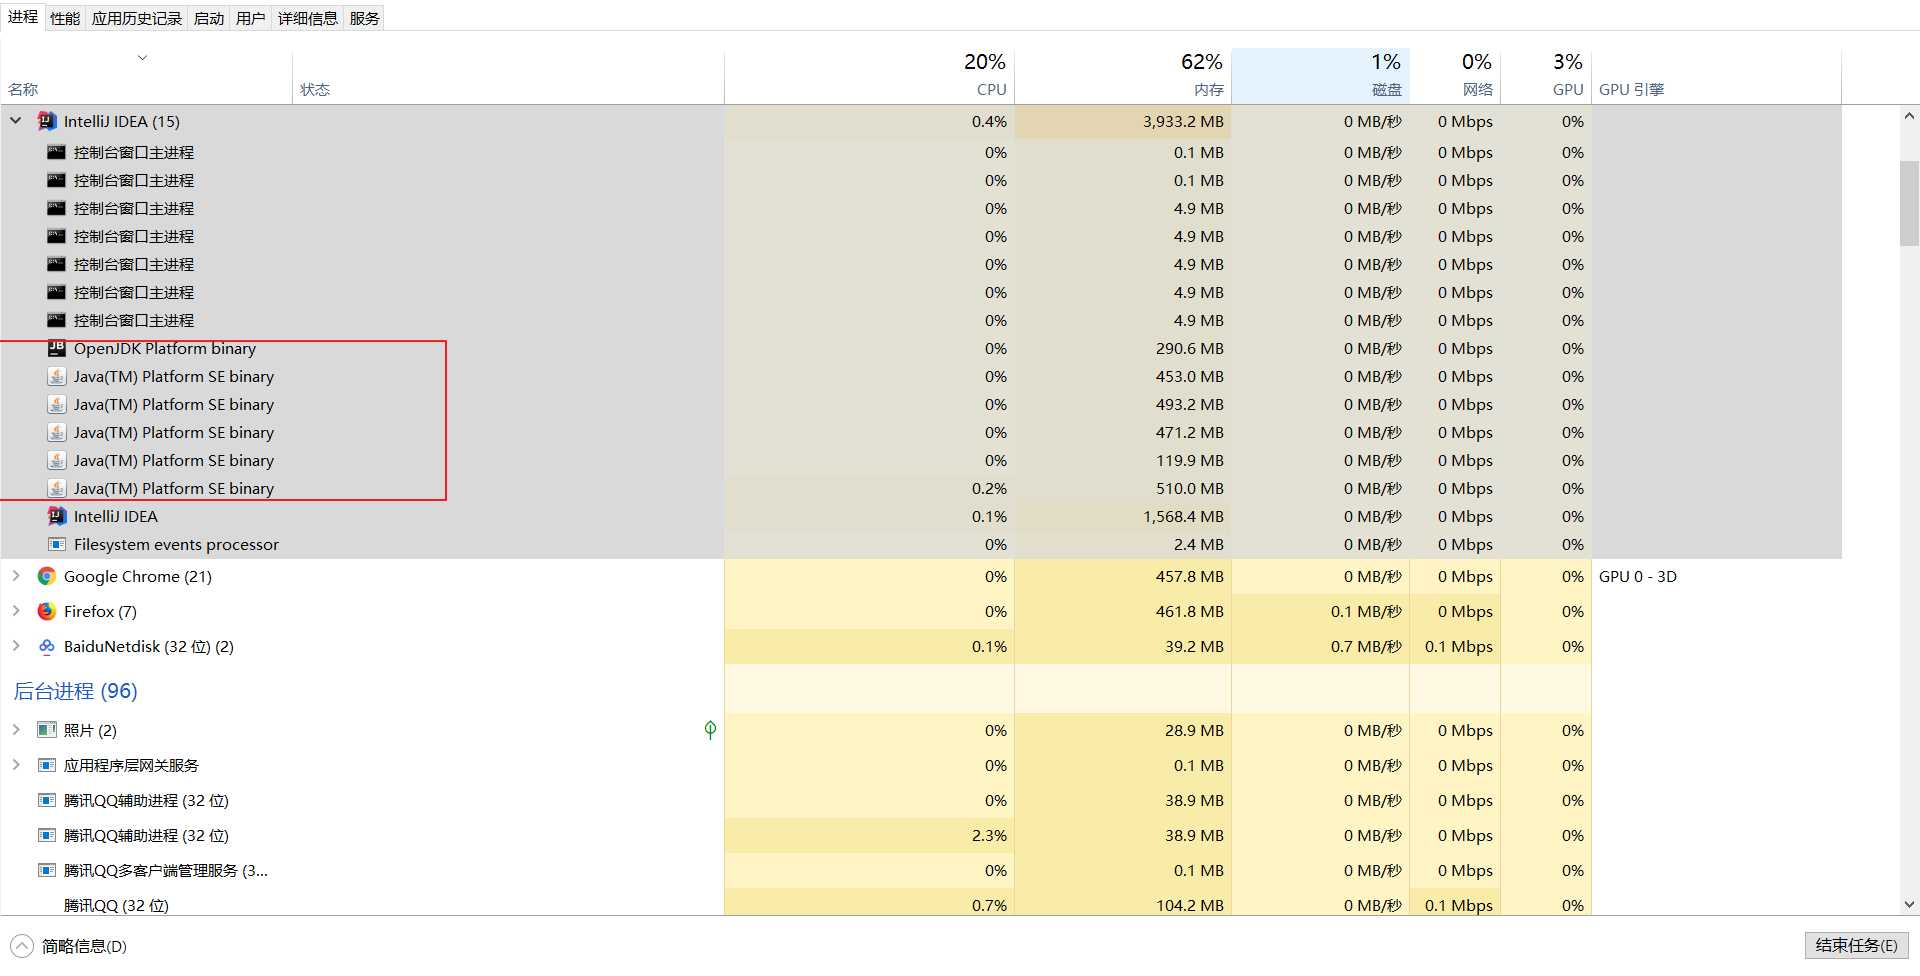Expand the 应用程序层网关服务 group

16,765
